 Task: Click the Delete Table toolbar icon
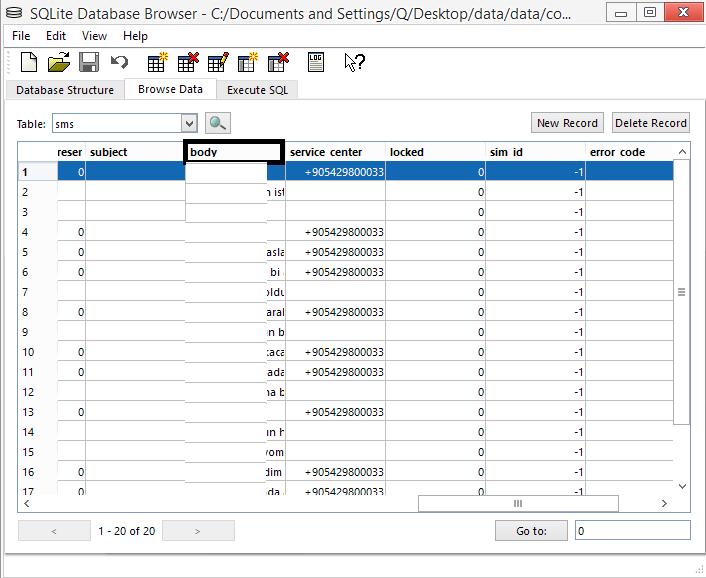click(187, 63)
